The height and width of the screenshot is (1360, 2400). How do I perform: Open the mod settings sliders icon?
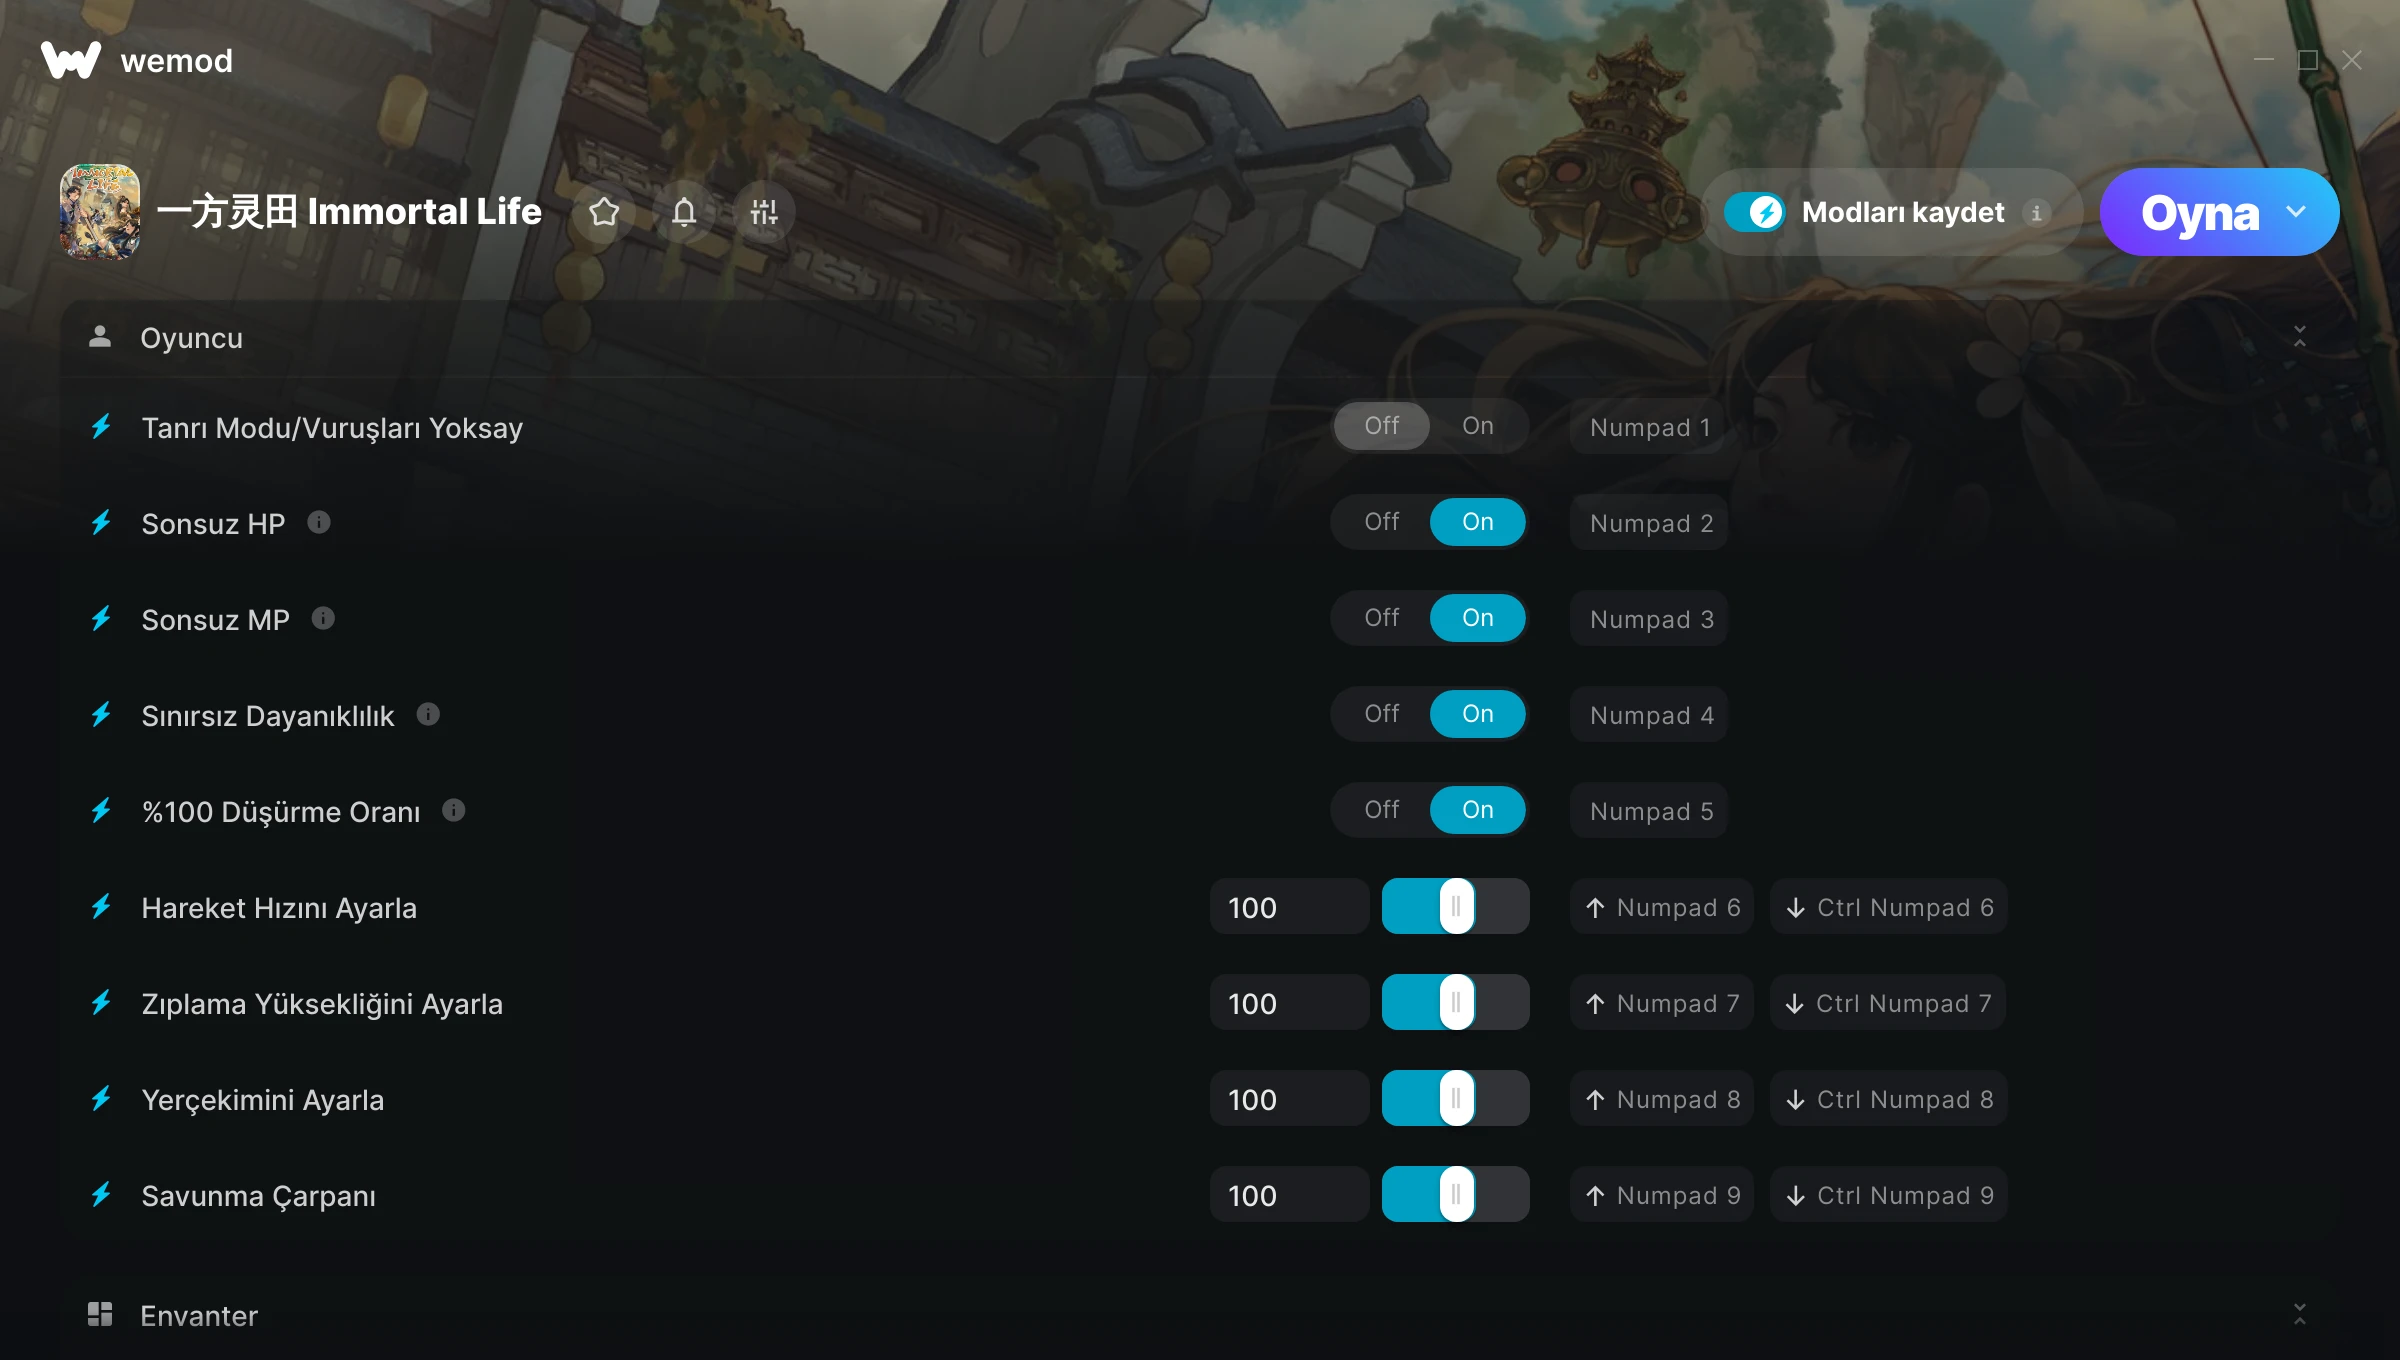pyautogui.click(x=764, y=212)
